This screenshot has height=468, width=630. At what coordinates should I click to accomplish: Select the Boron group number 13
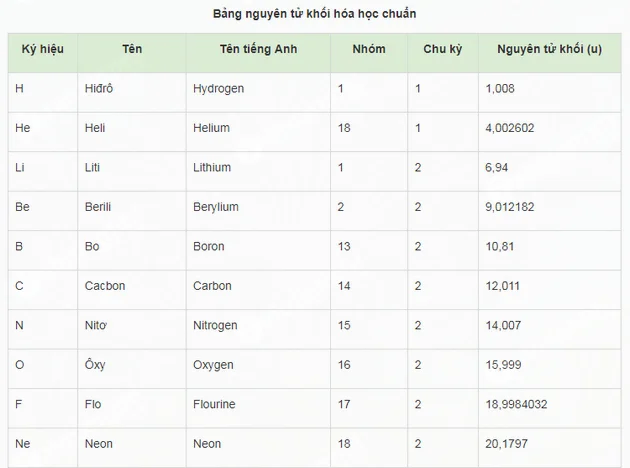[x=344, y=246]
